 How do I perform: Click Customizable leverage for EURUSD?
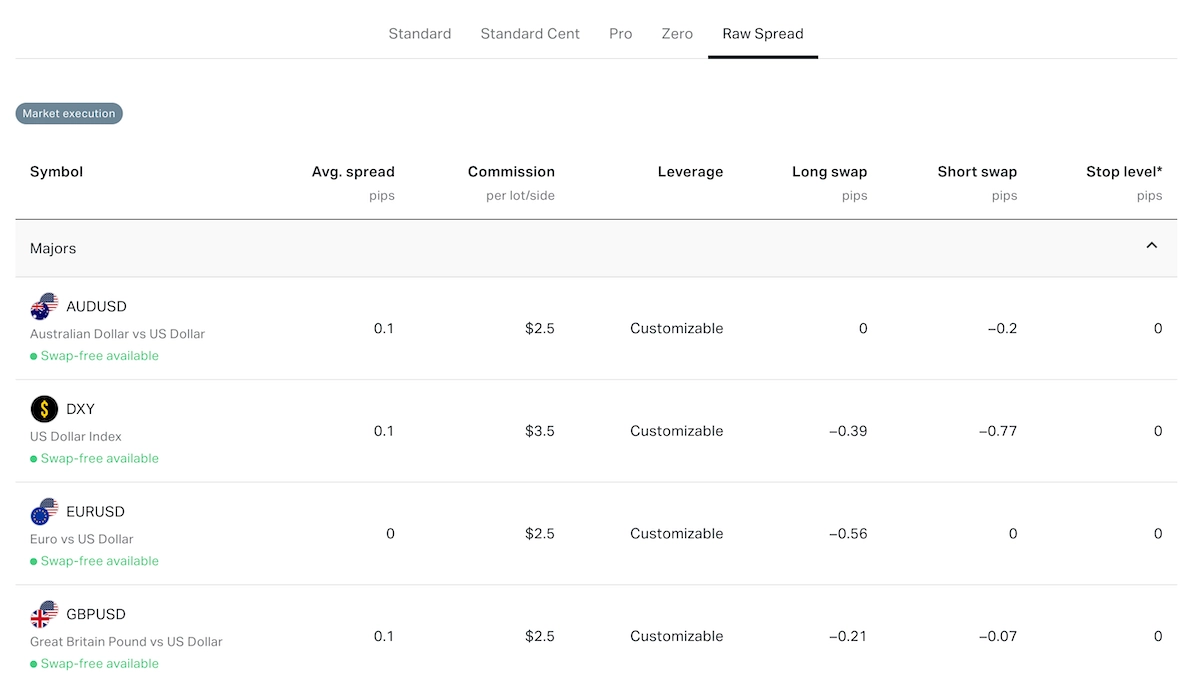tap(676, 534)
